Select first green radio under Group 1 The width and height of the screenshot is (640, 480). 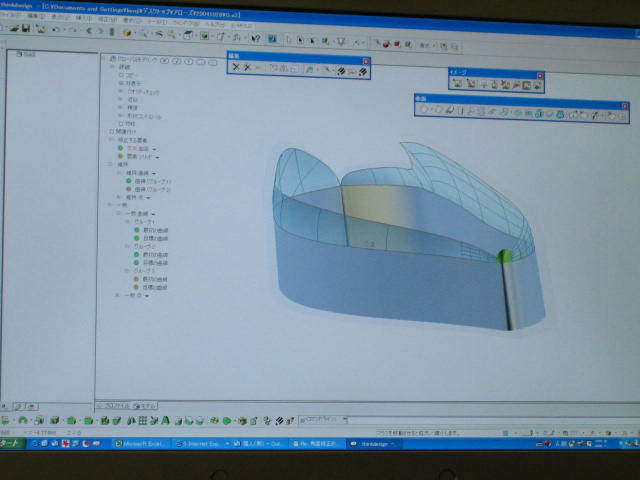[x=137, y=230]
